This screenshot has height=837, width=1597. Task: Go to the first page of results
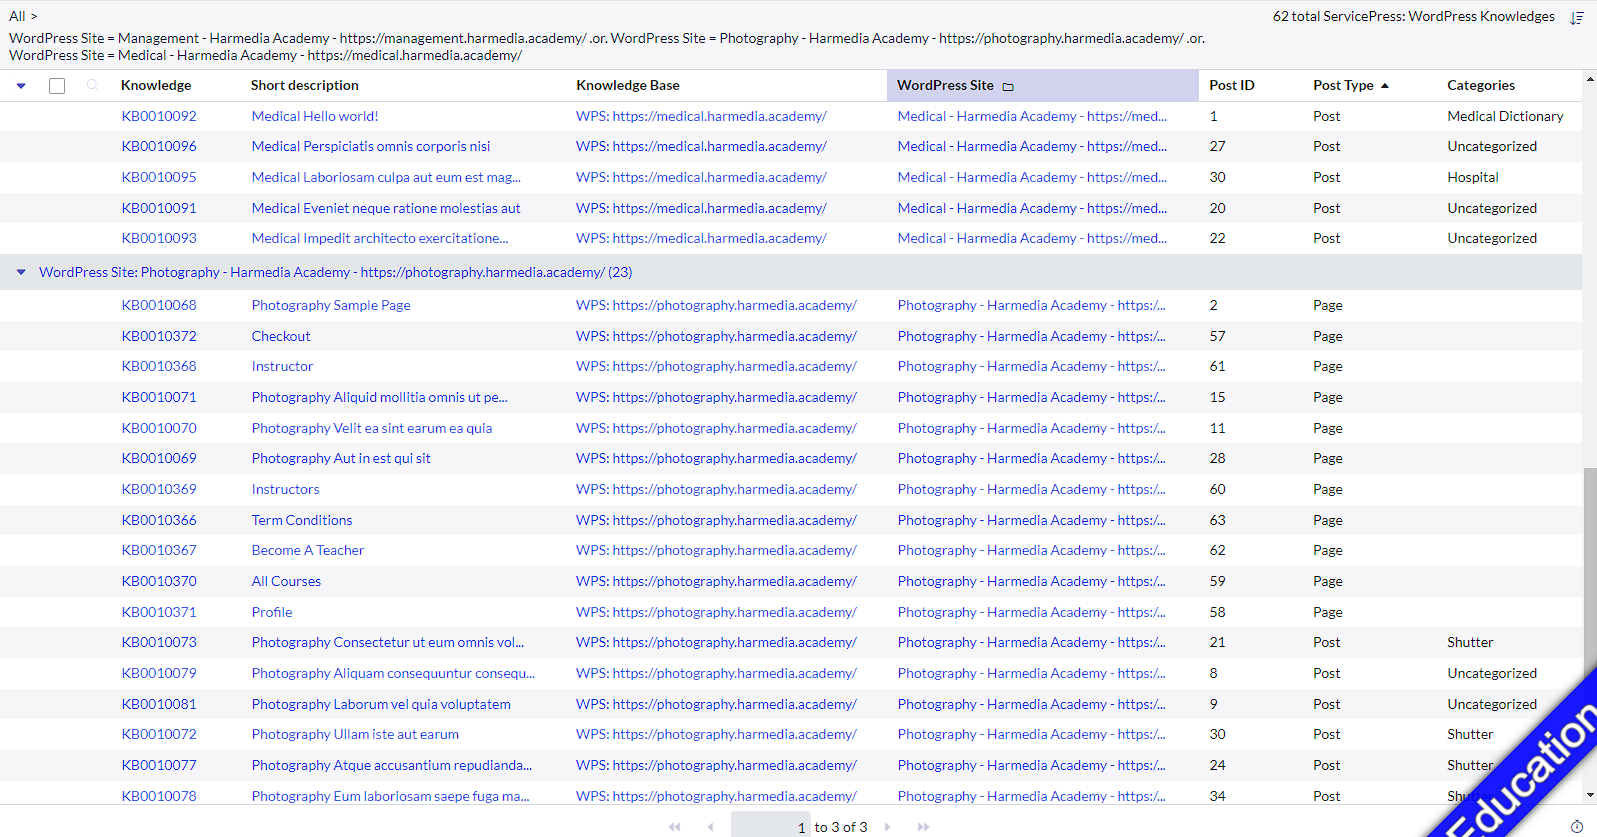(x=674, y=827)
